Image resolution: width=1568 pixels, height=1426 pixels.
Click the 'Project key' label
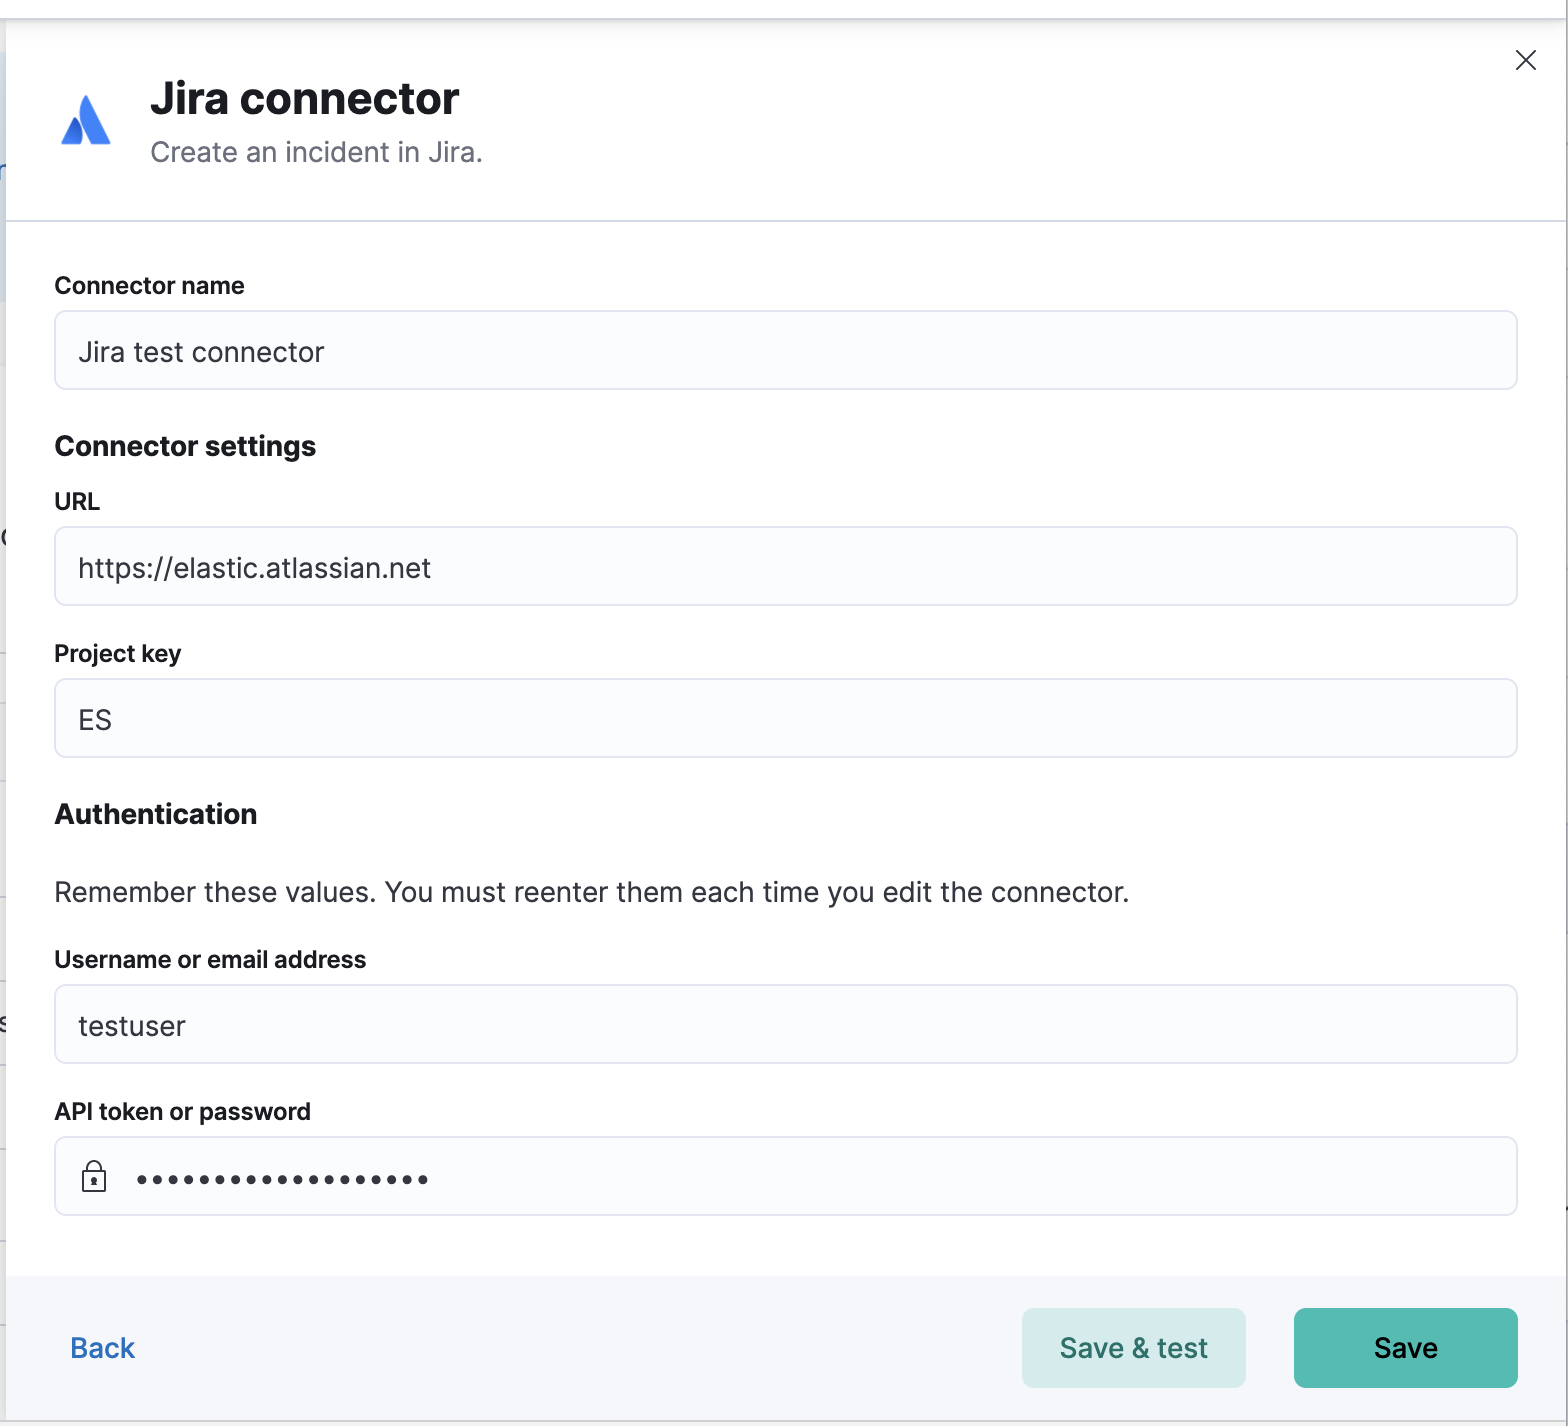coord(117,654)
